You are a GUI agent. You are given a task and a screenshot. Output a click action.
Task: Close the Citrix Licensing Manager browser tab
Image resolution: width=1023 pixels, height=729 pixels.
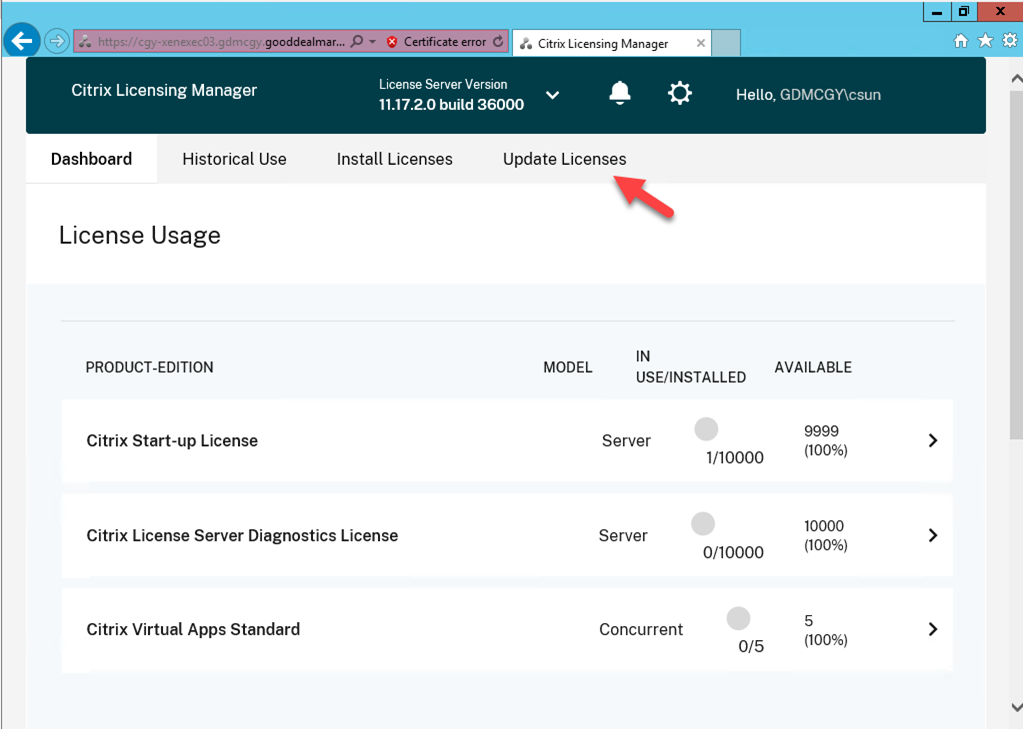click(700, 43)
